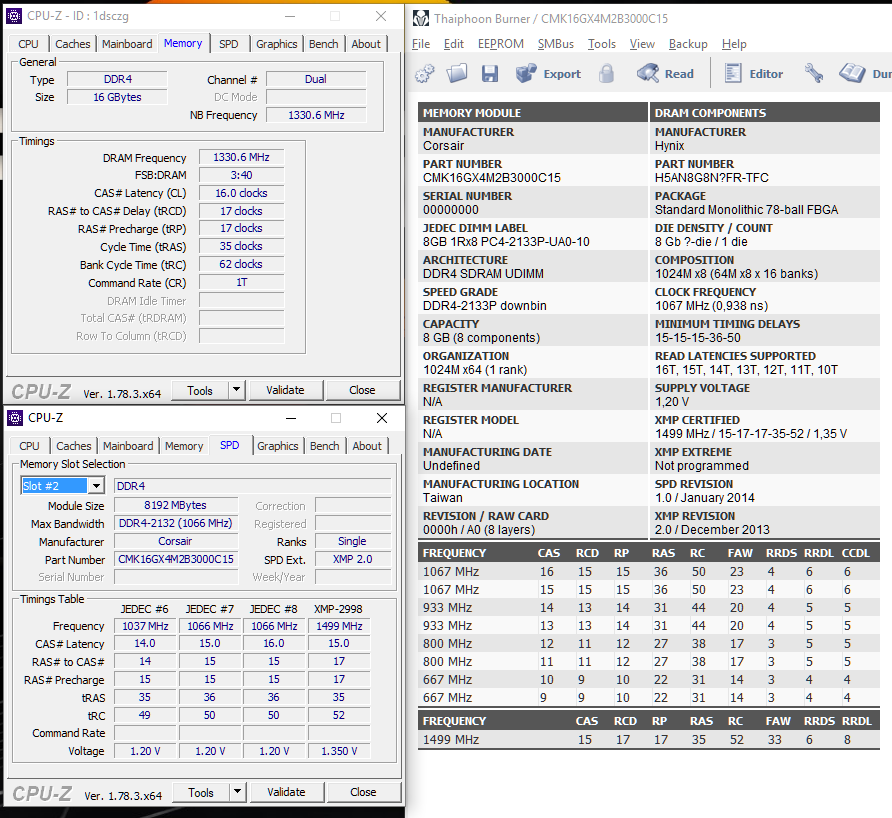This screenshot has width=892, height=818.
Task: Switch to About tab in upper CPU-Z window
Action: pyautogui.click(x=366, y=44)
